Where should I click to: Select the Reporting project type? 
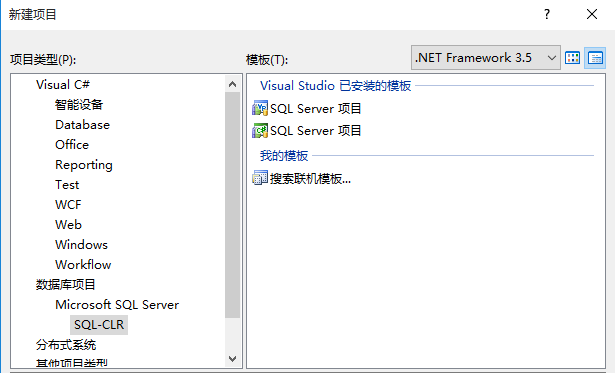point(84,165)
